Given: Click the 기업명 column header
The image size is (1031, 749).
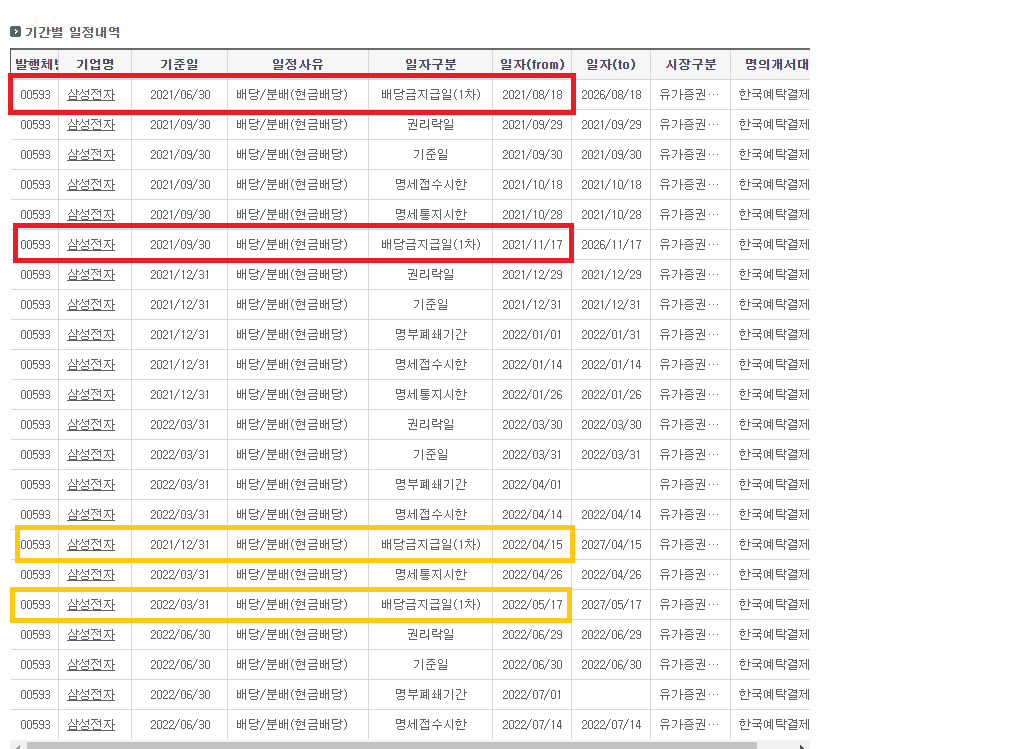Looking at the screenshot, I should 95,64.
